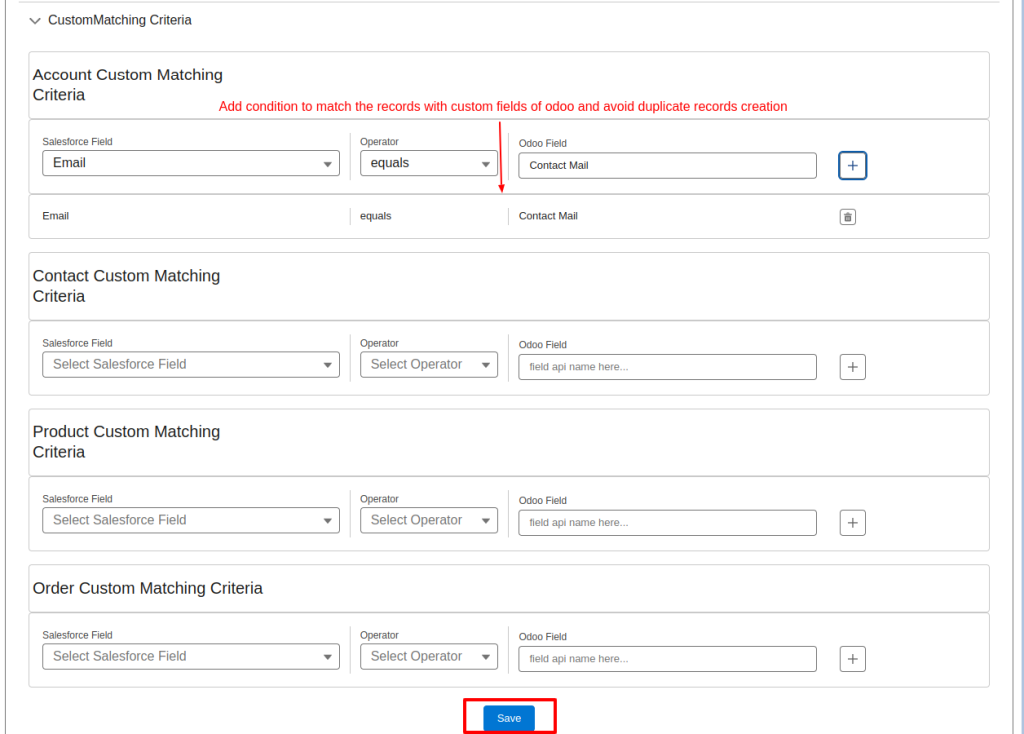Viewport: 1024px width, 734px height.
Task: Click 'Contact Mail' text in saved condition row
Action: tap(548, 216)
